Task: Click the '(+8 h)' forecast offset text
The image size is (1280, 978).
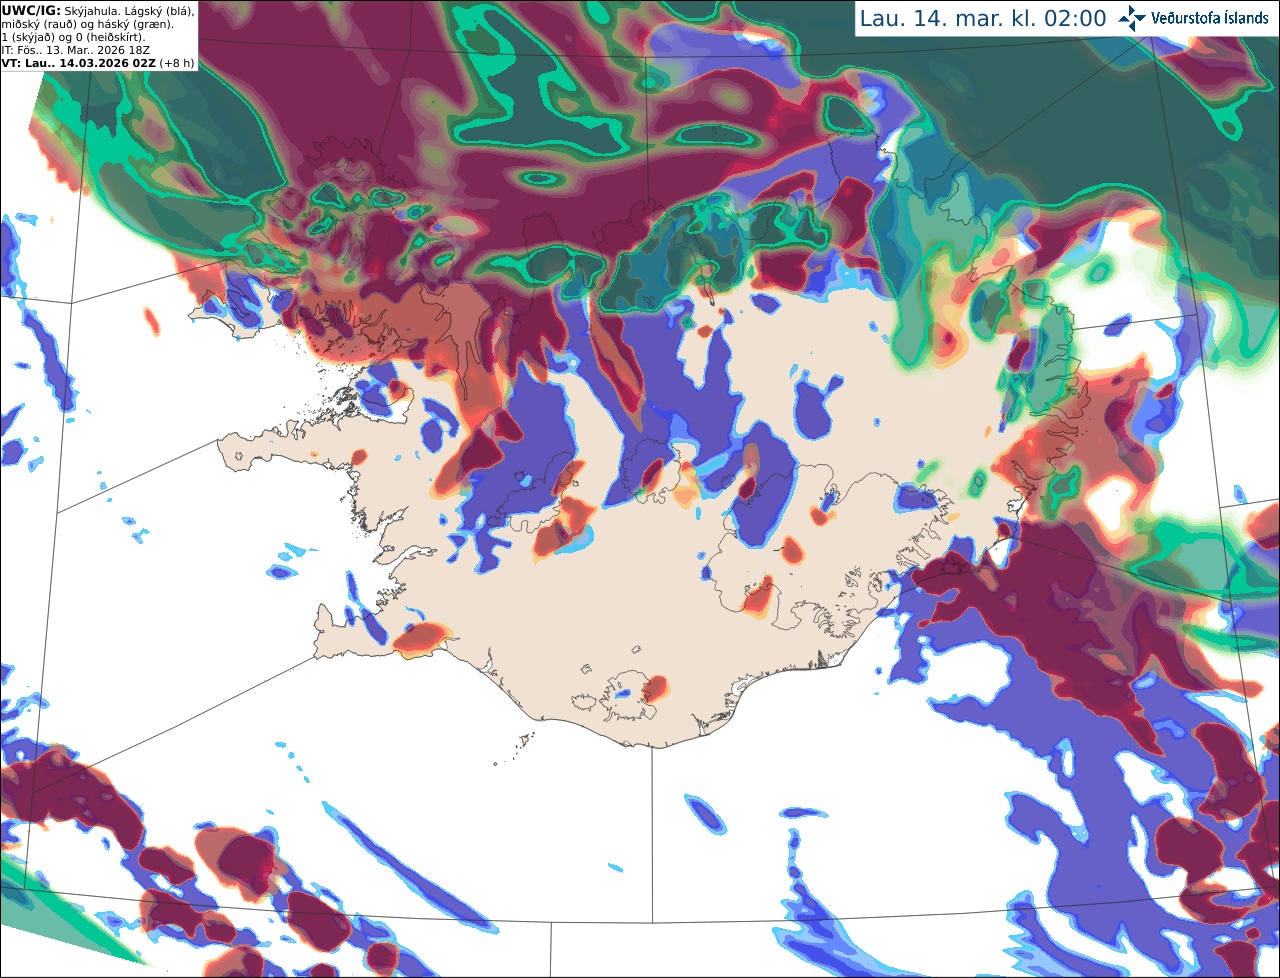Action: point(177,63)
